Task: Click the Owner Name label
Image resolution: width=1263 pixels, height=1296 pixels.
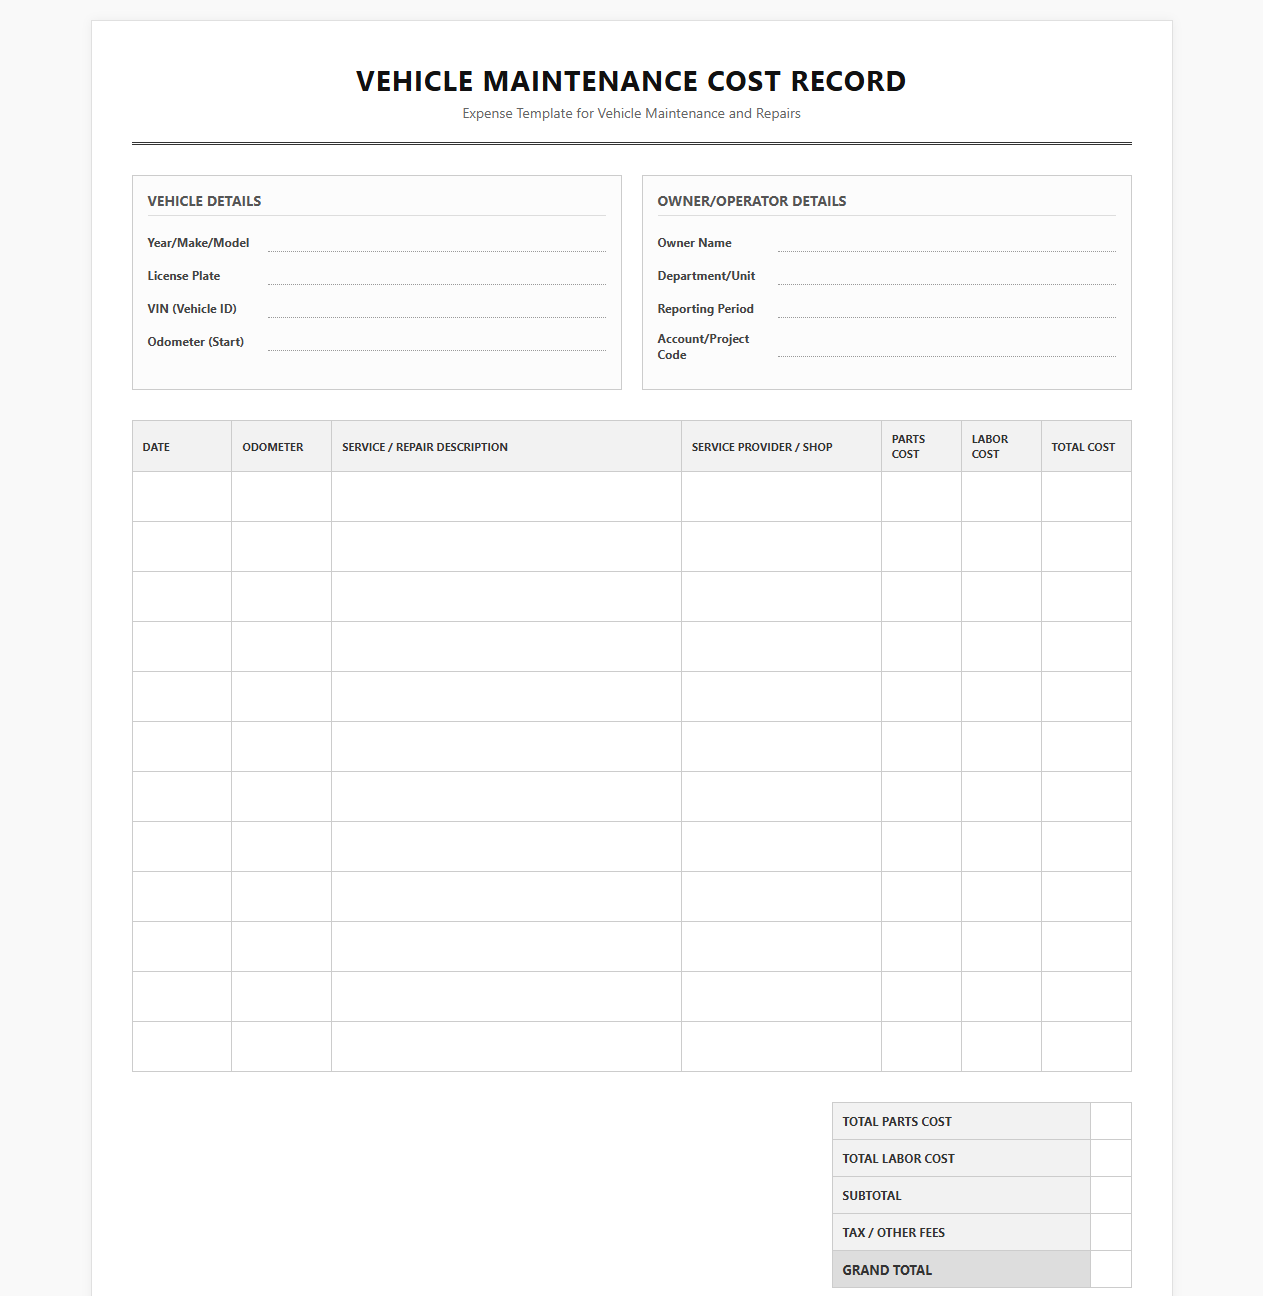Action: point(694,243)
